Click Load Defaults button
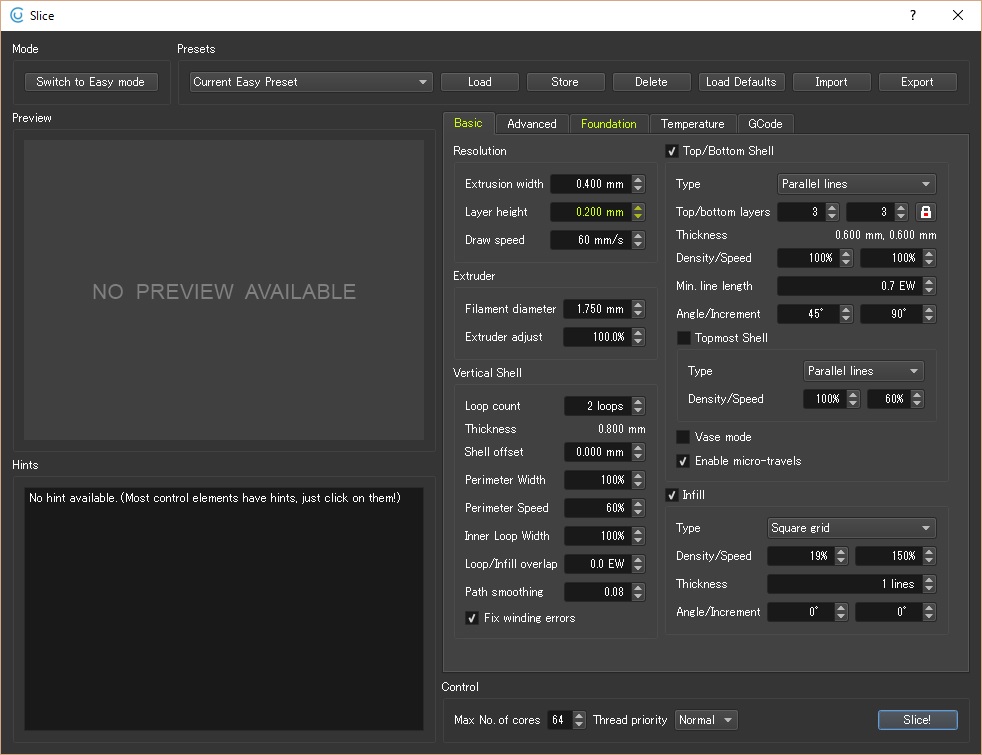 coord(742,82)
